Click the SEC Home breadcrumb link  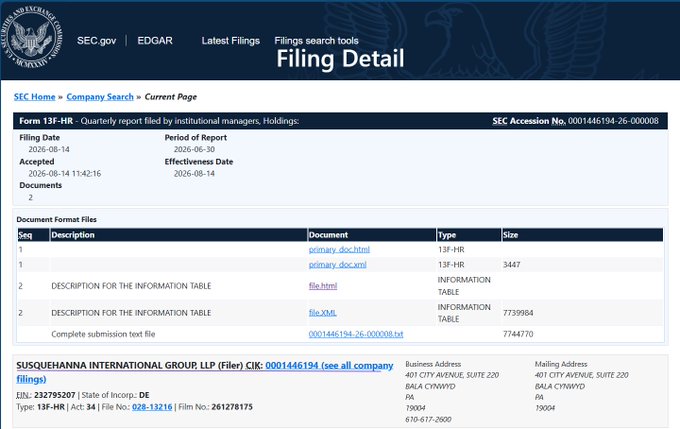35,97
